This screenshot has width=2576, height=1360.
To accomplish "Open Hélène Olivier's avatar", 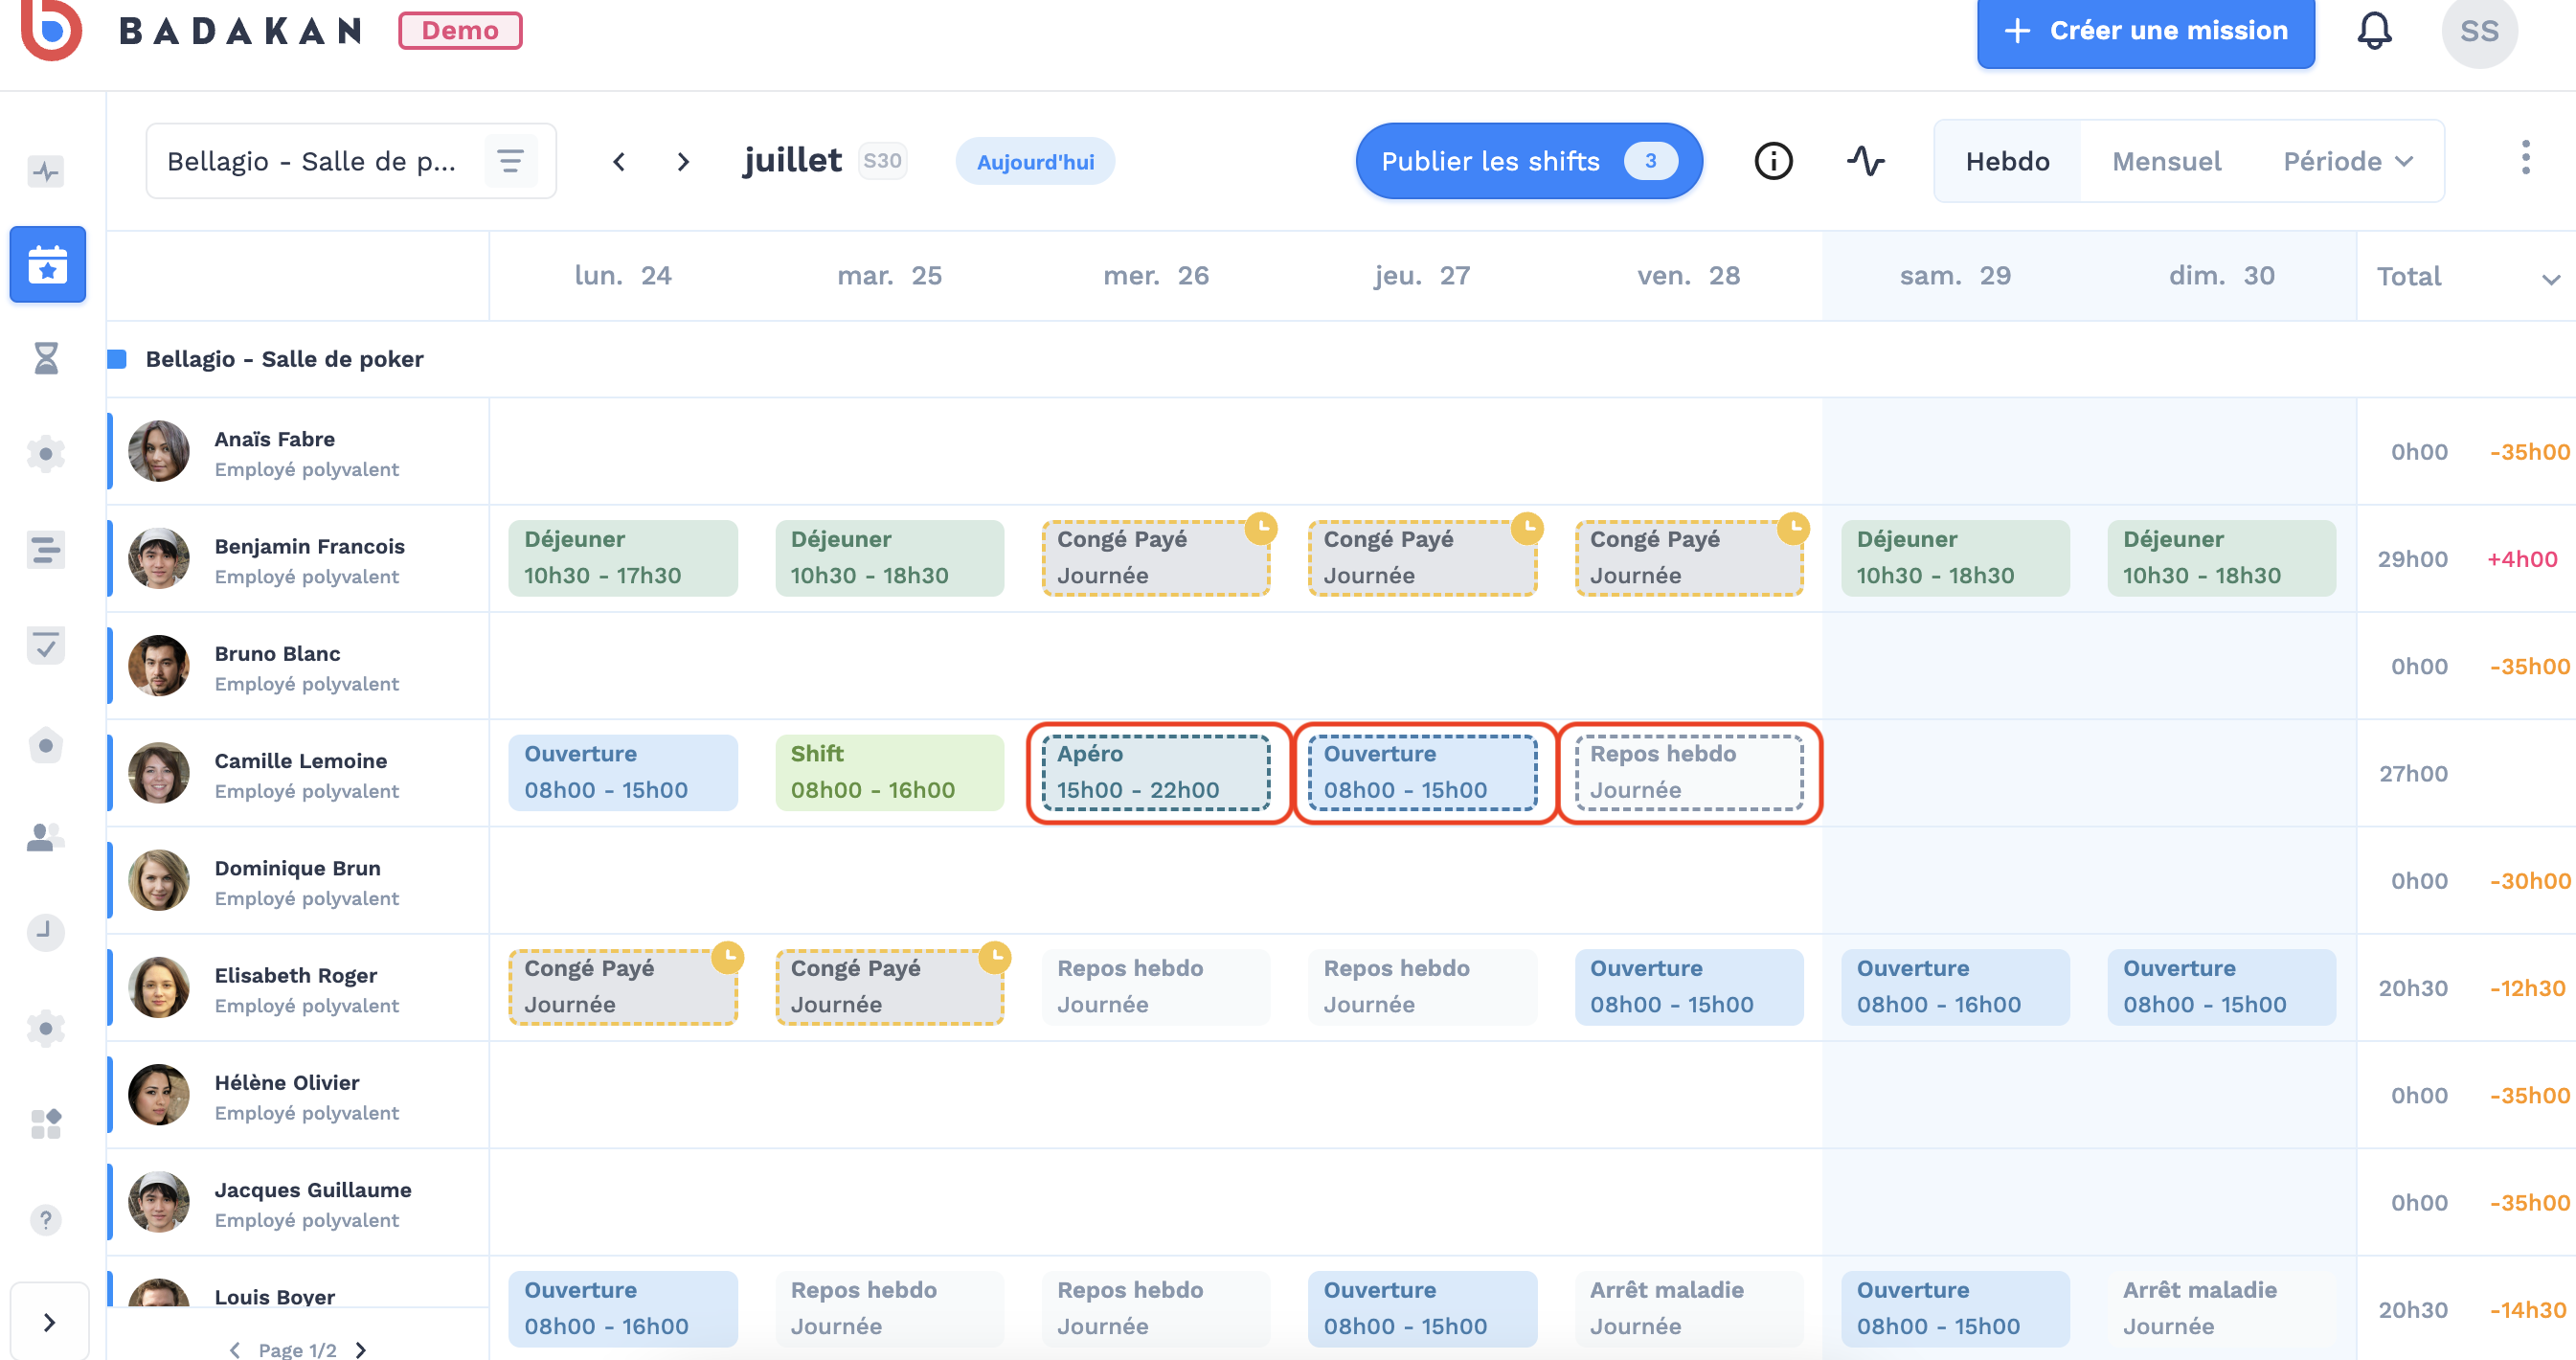I will (158, 1094).
